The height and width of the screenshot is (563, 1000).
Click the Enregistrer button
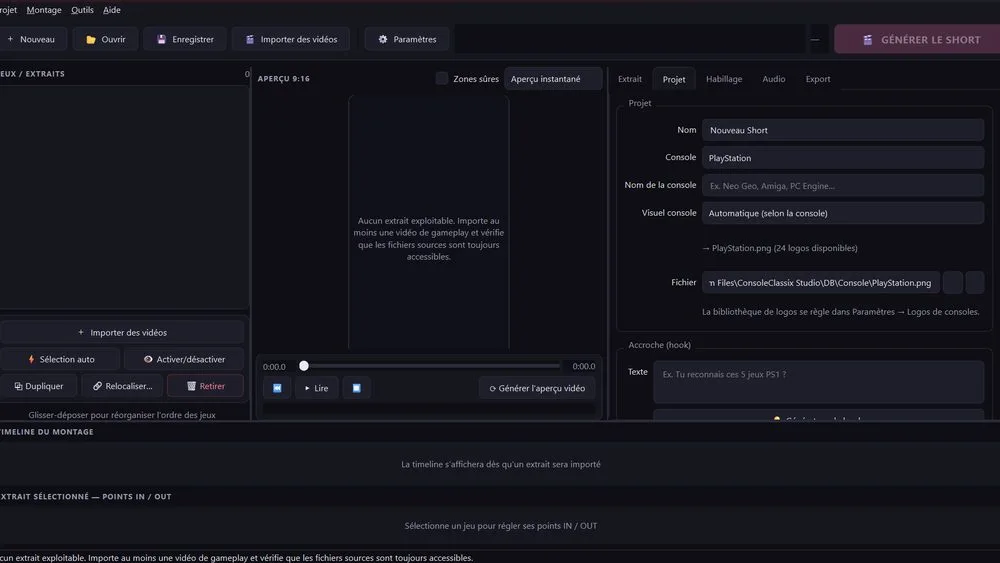(x=185, y=39)
